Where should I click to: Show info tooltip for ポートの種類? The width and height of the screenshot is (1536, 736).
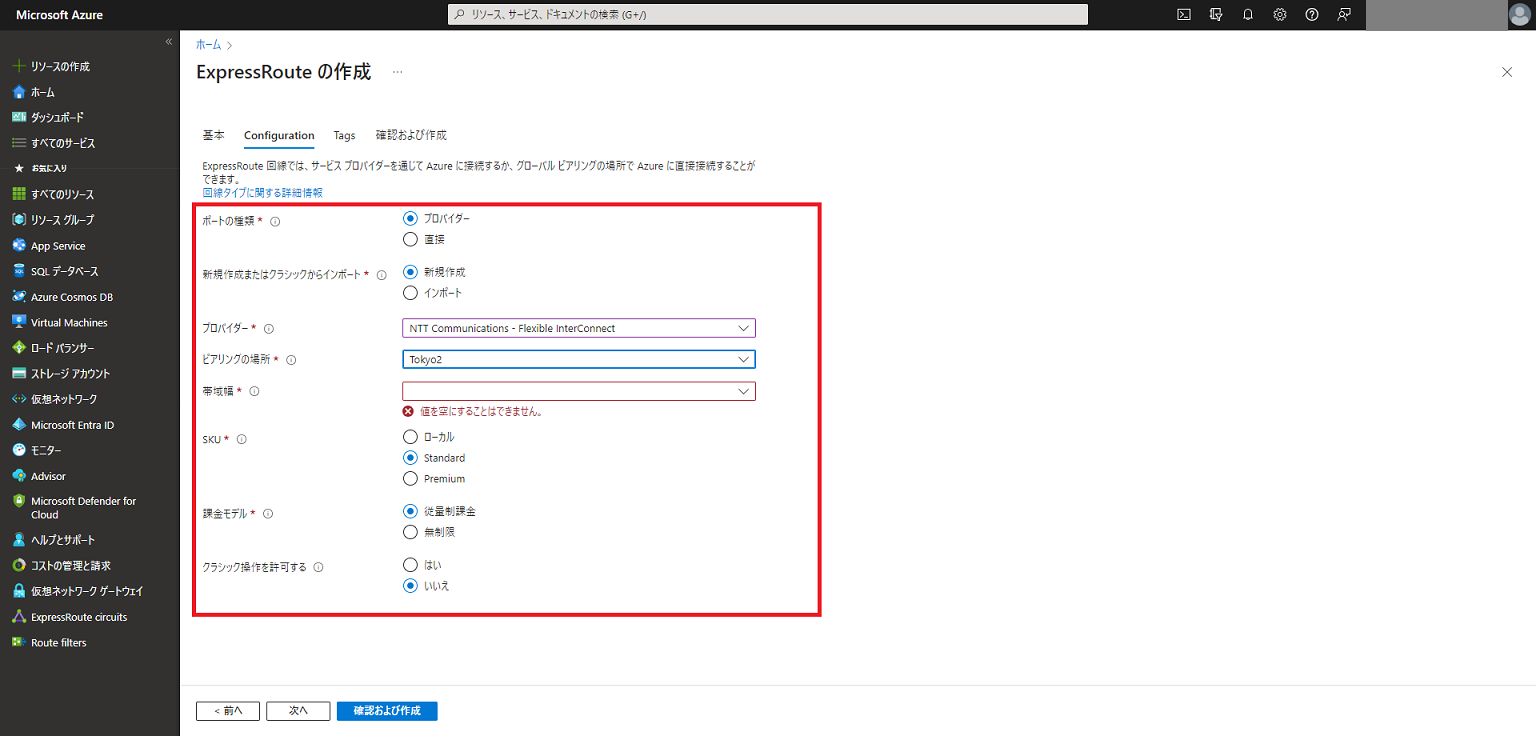coord(275,222)
